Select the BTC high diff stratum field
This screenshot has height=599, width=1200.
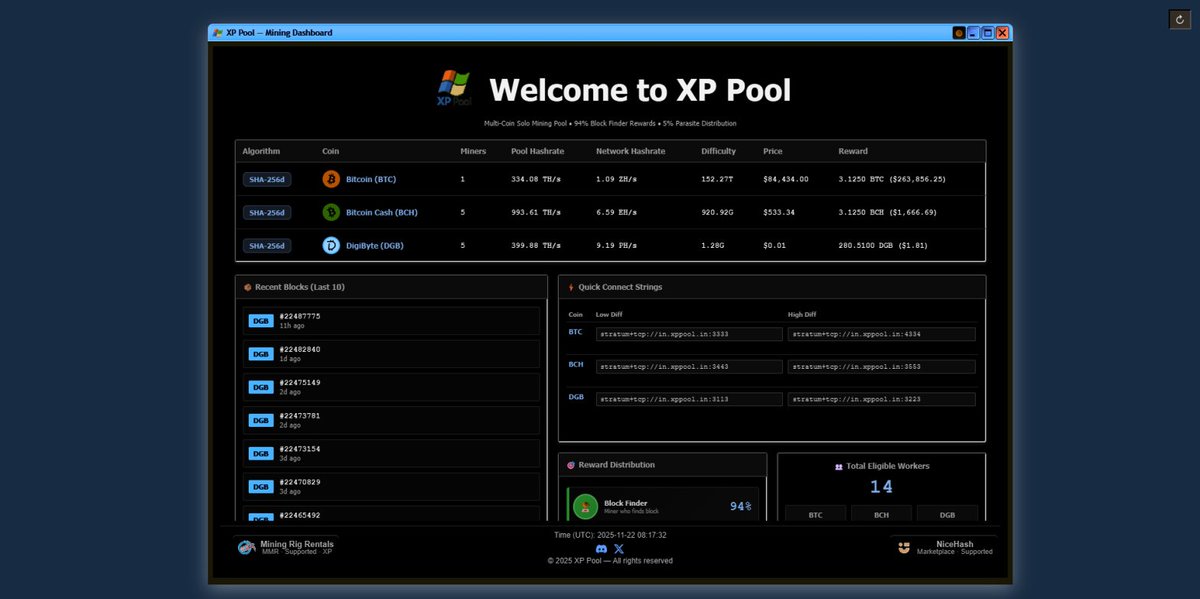coord(881,334)
